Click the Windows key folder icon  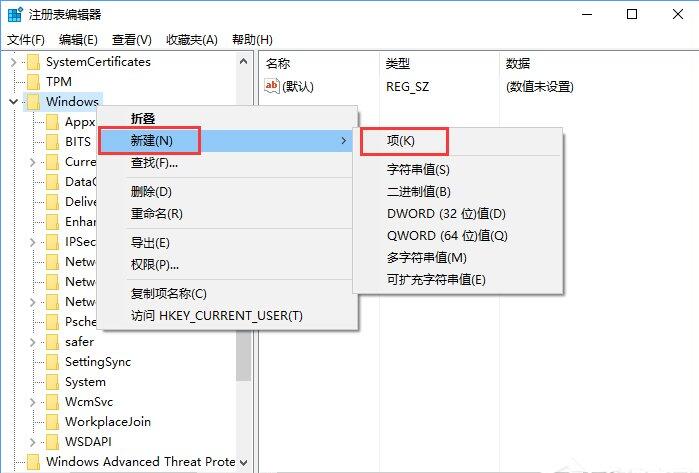pyautogui.click(x=33, y=102)
